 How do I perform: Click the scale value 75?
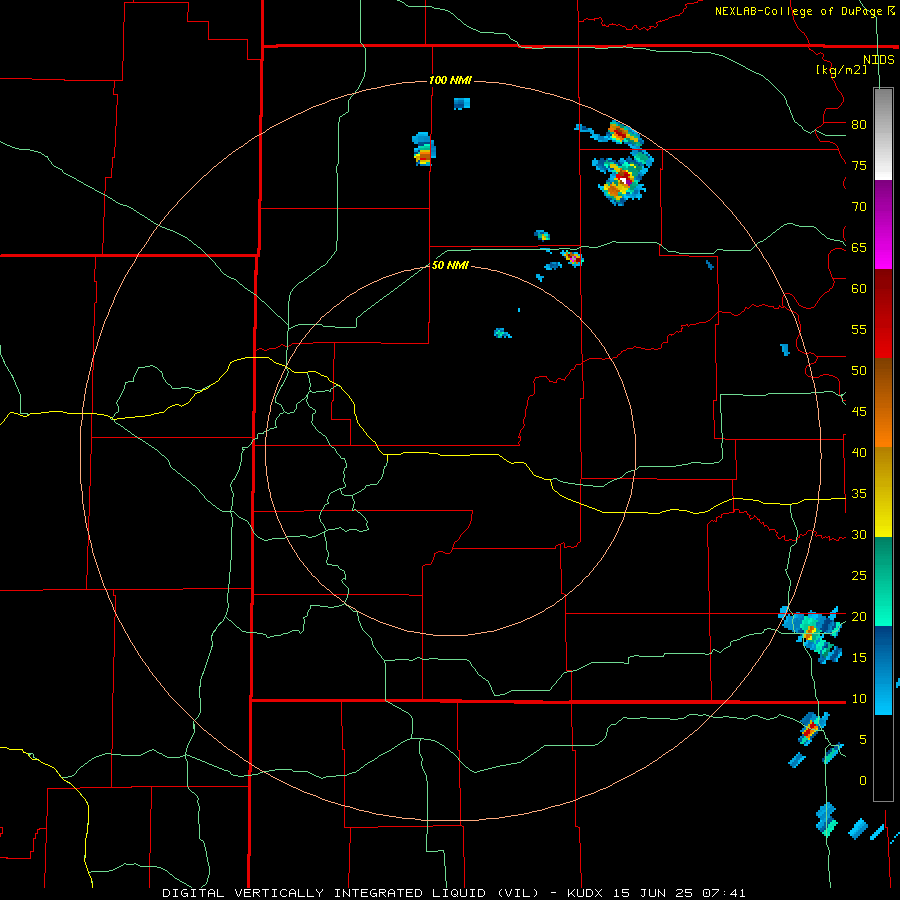[x=859, y=166]
